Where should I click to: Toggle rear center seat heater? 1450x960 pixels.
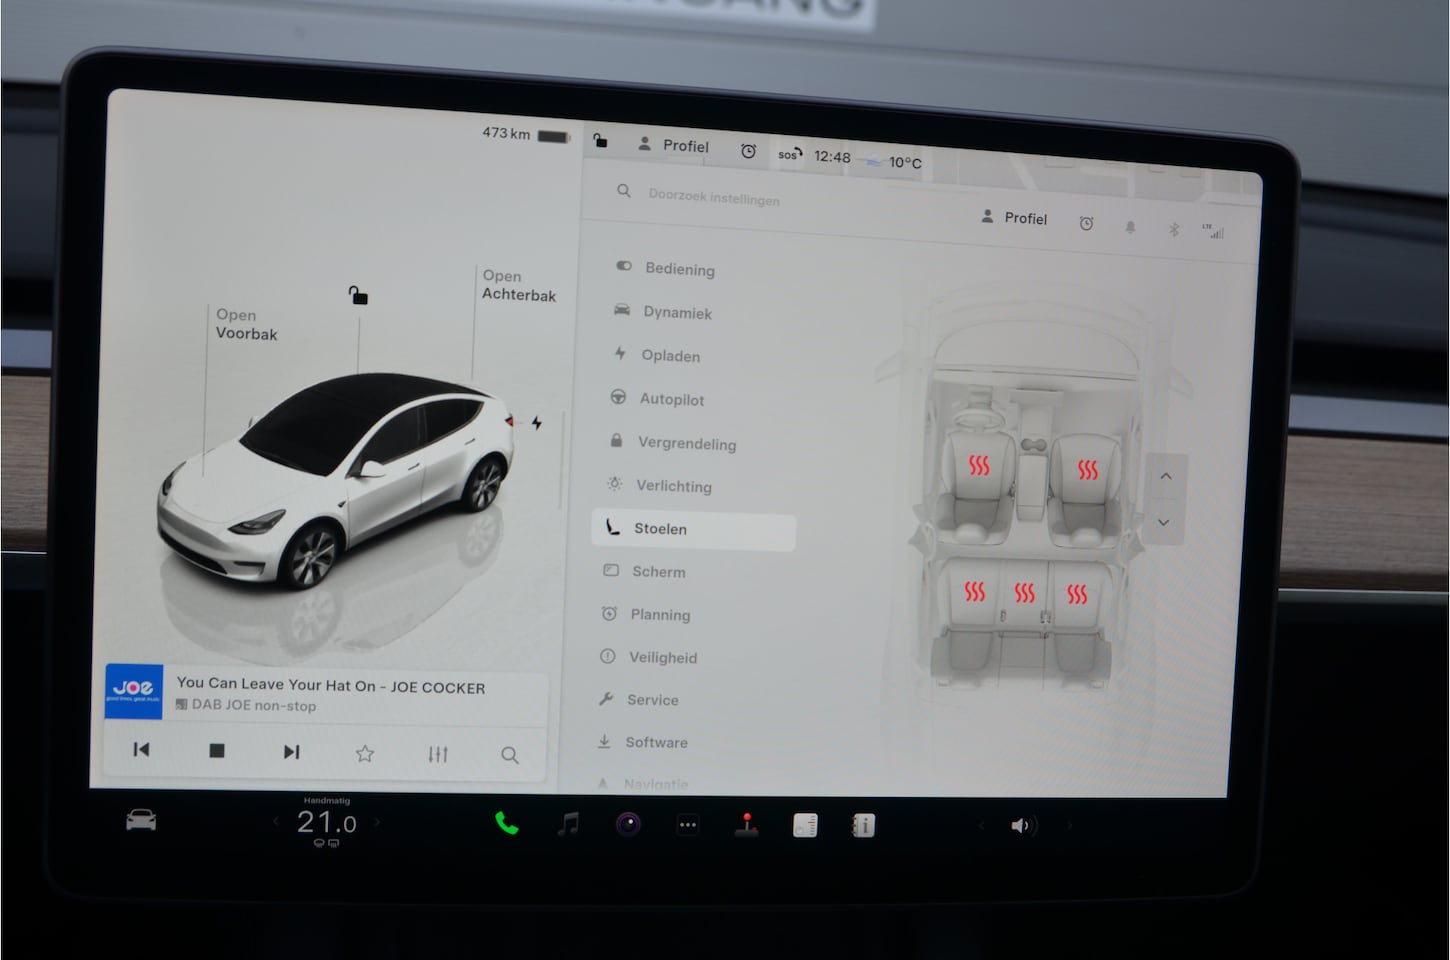tap(1024, 594)
